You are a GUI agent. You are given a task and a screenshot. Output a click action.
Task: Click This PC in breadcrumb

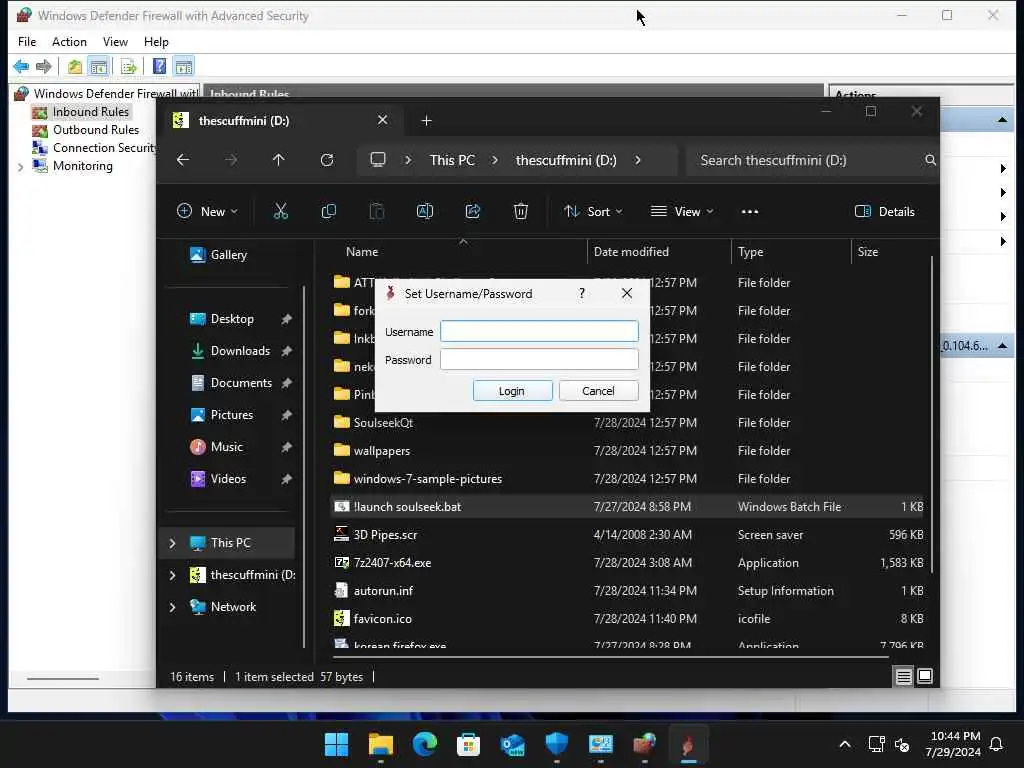tap(452, 160)
